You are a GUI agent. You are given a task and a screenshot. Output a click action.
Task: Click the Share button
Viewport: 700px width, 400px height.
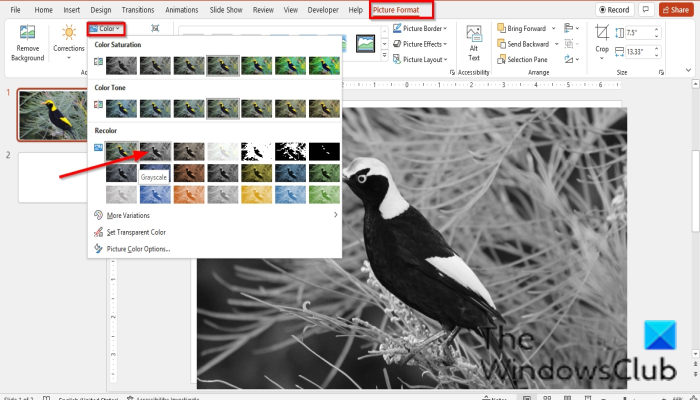pyautogui.click(x=675, y=9)
